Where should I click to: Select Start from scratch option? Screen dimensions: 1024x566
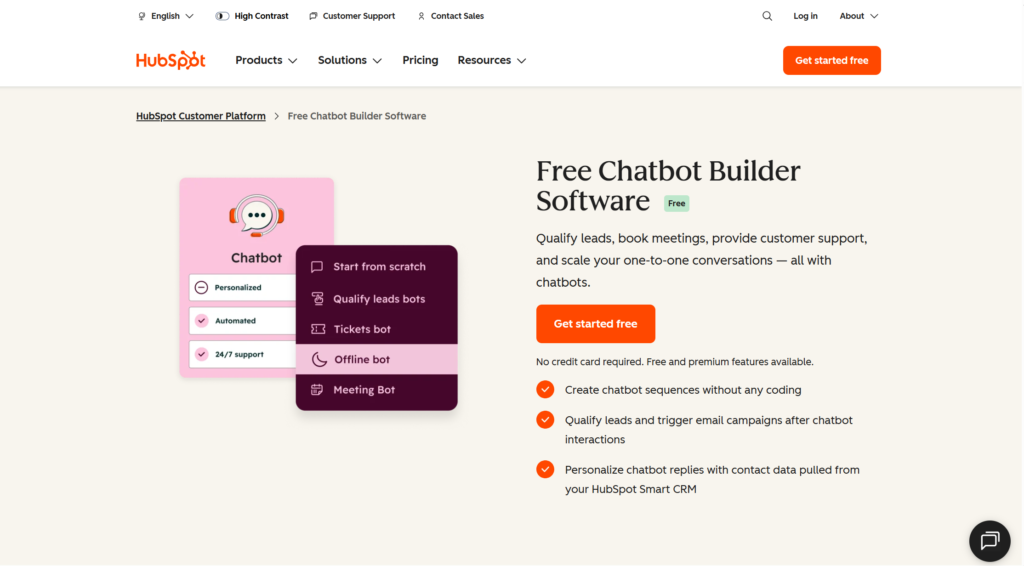point(377,266)
